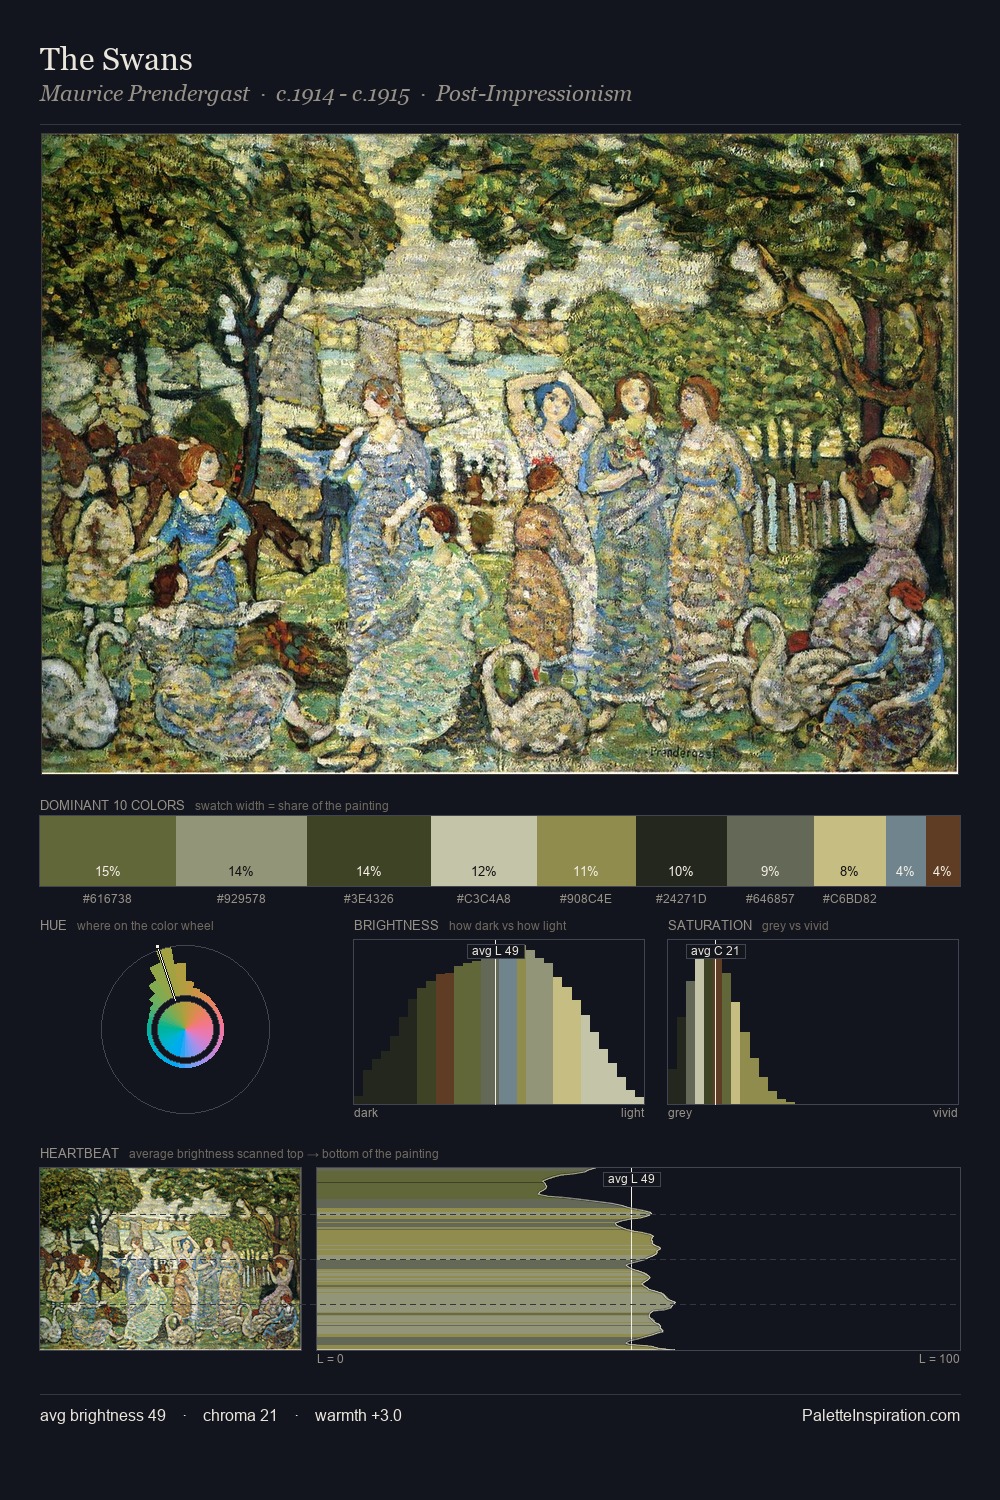
Task: Click 'avg L 49' label in heartbeat chart
Action: [632, 1179]
